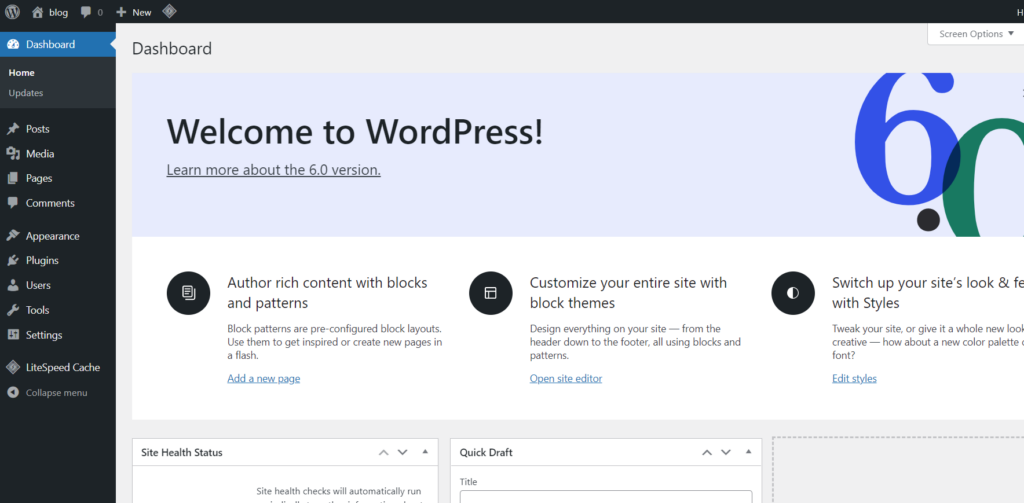Click the Comments speech bubble sidebar icon
This screenshot has width=1024, height=503.
coord(13,203)
